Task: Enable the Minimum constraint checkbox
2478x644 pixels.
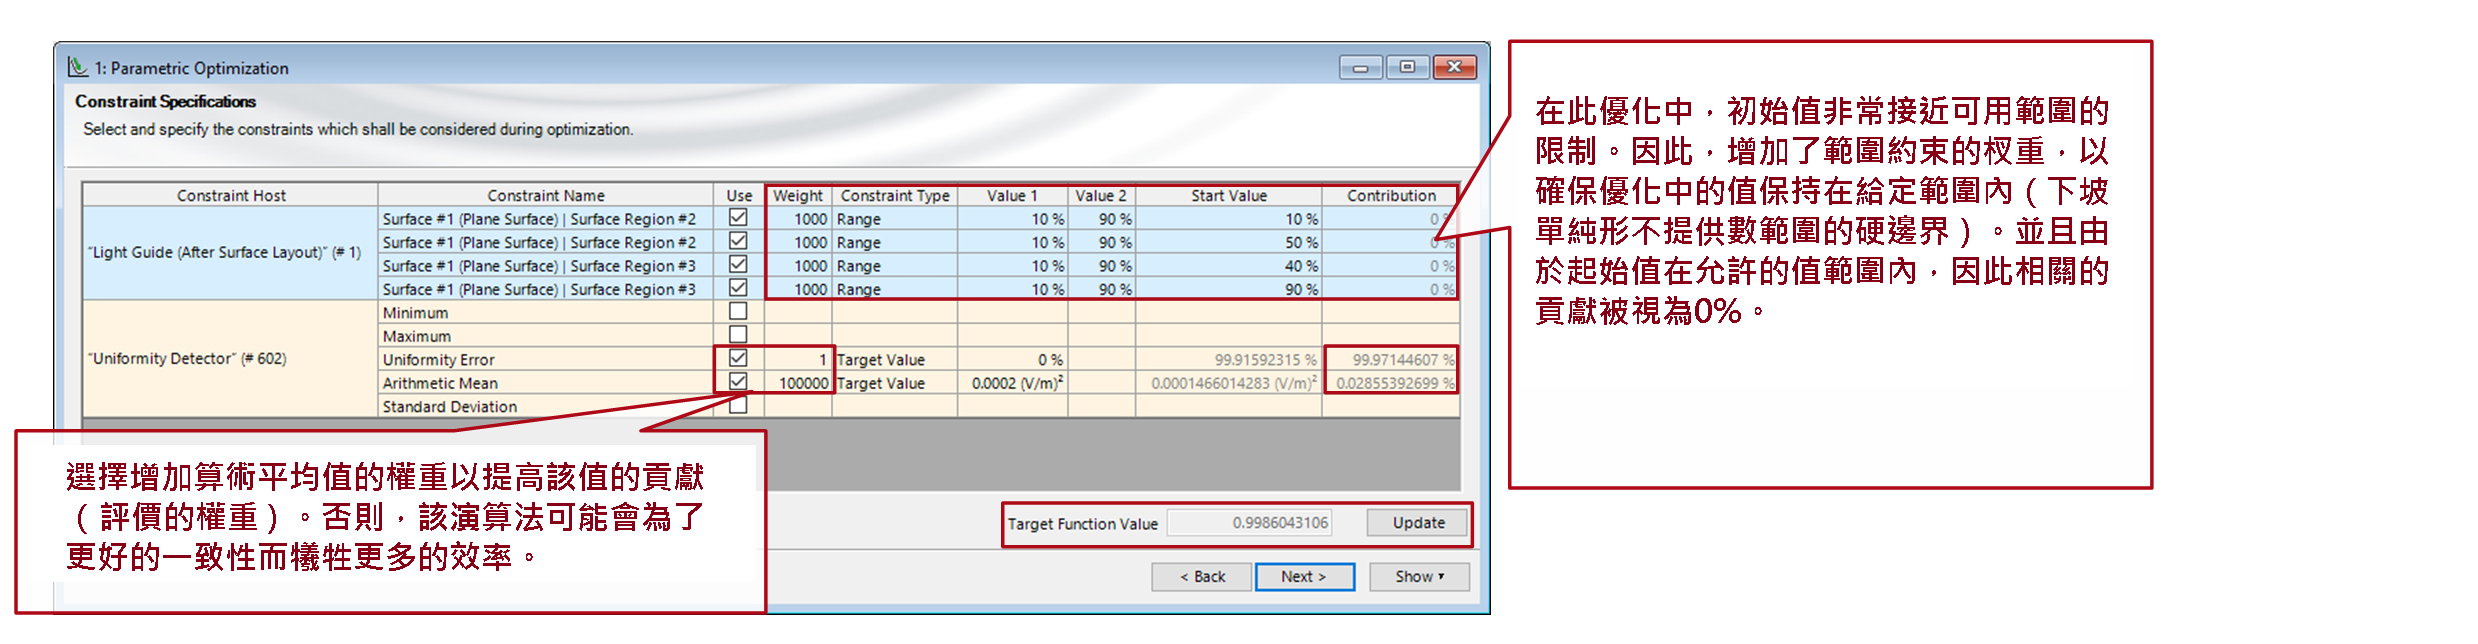Action: (x=738, y=312)
